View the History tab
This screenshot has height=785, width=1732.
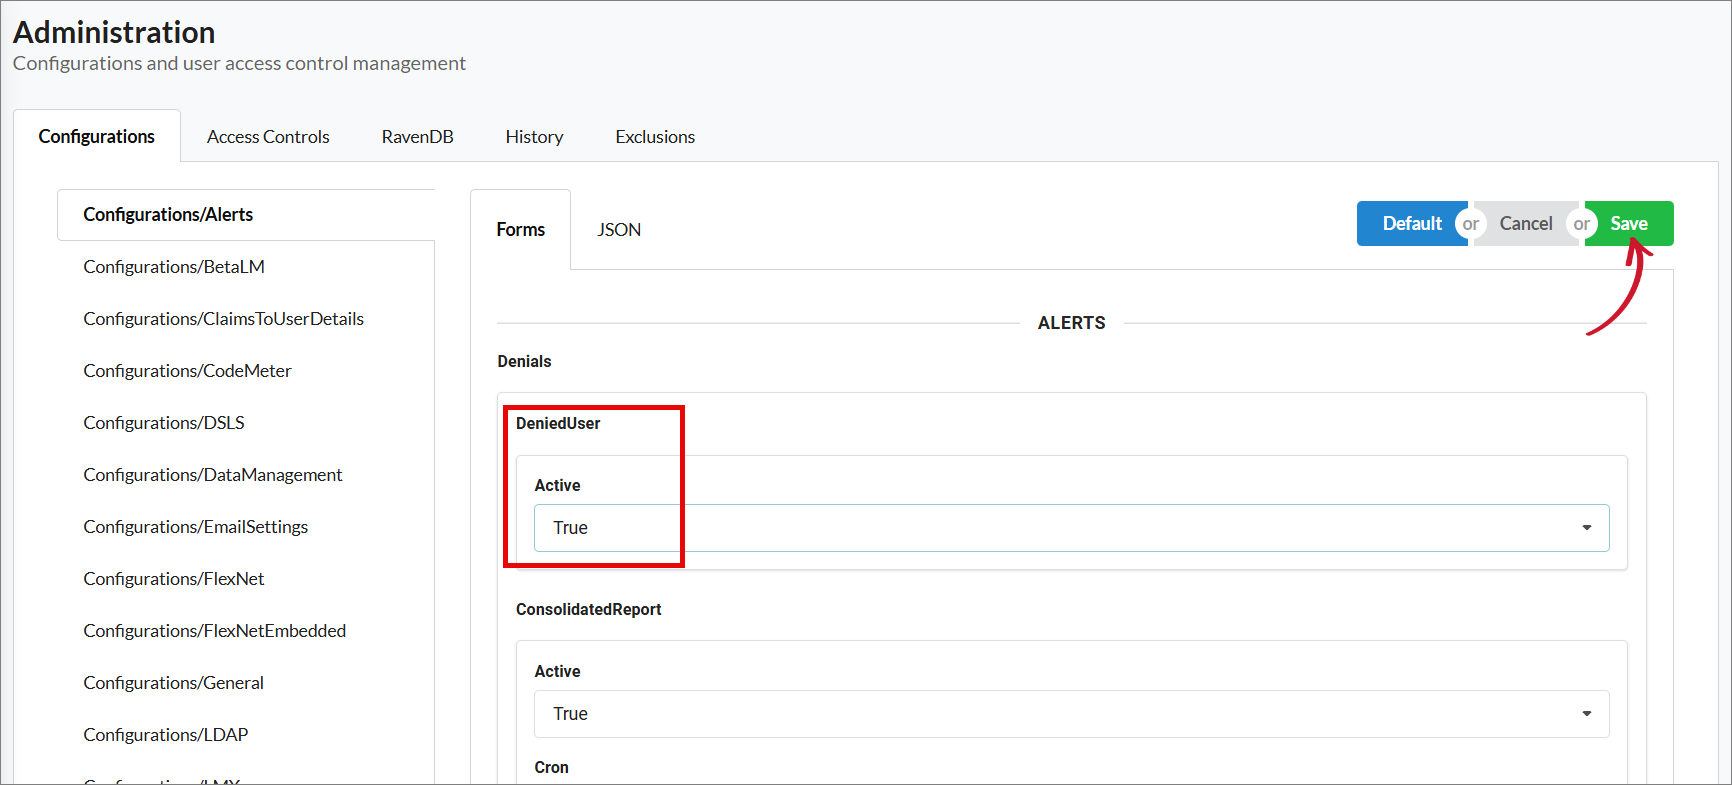[x=534, y=136]
